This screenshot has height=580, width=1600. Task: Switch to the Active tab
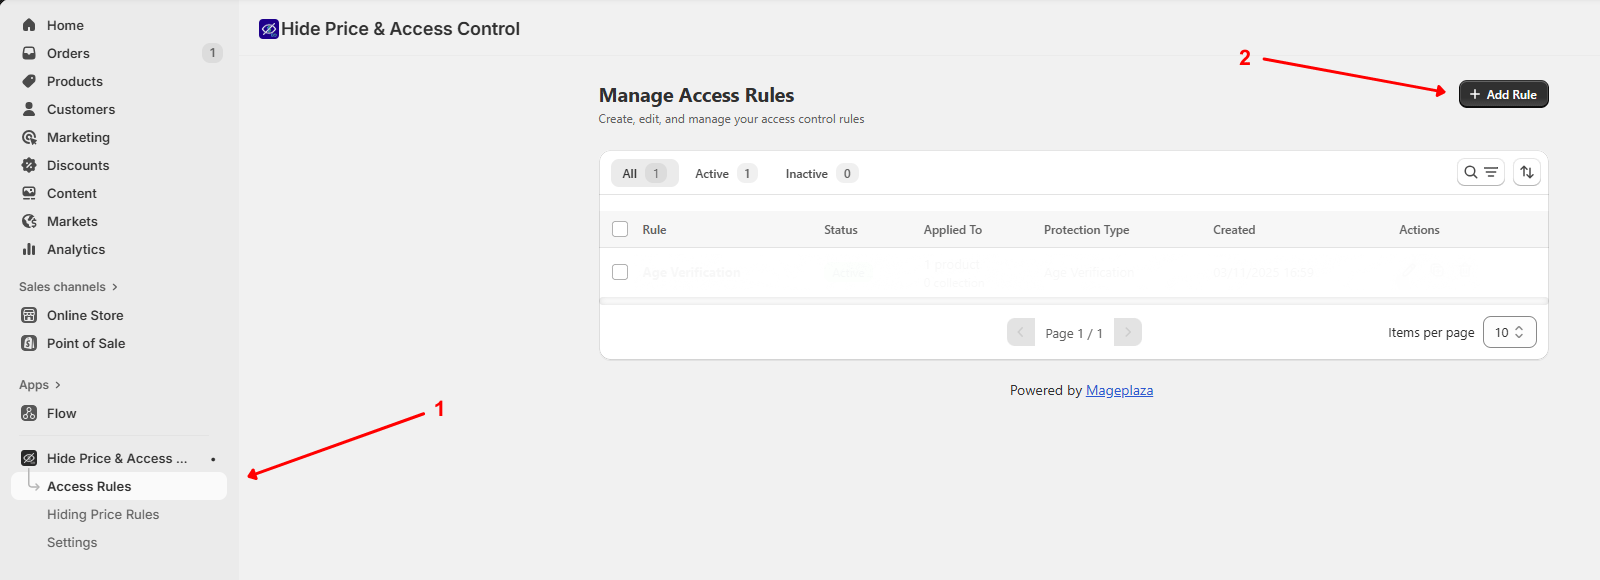coord(726,173)
